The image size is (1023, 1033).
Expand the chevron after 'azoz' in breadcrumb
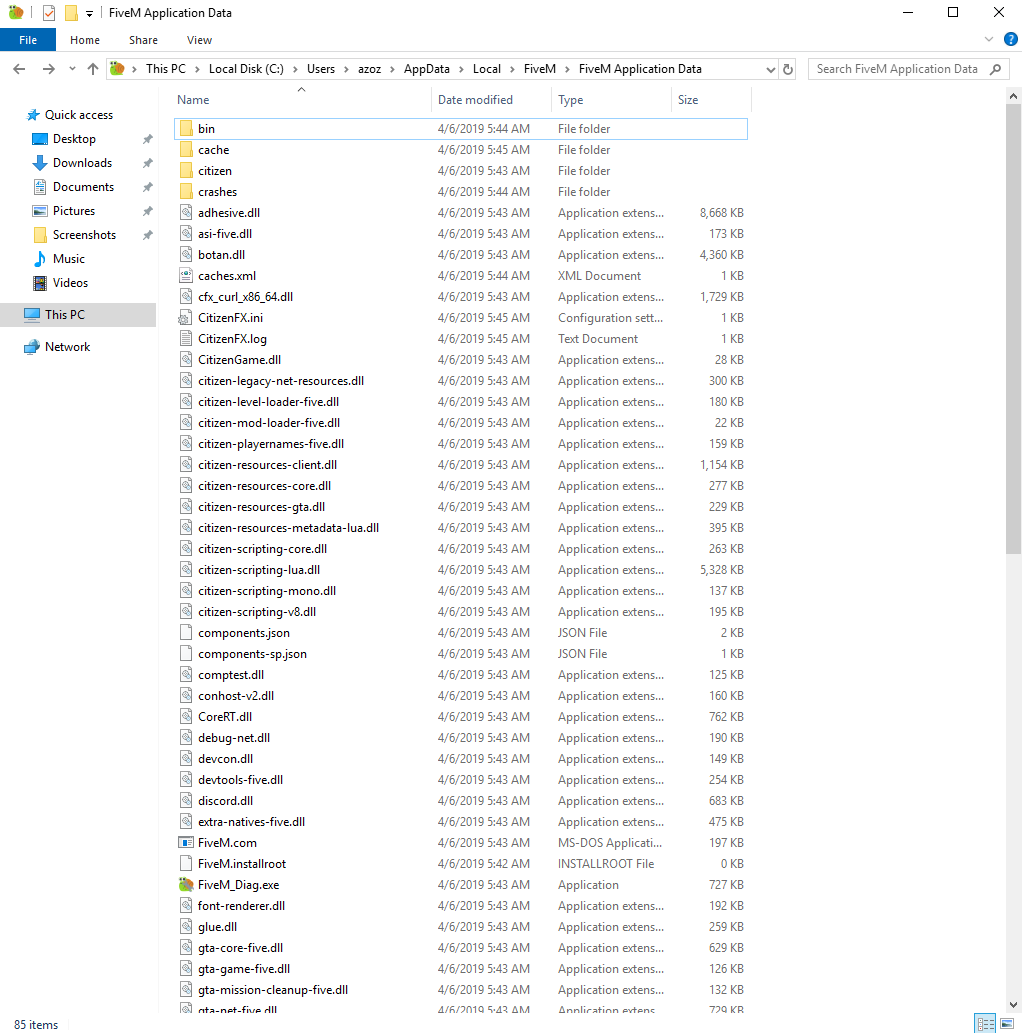(392, 69)
